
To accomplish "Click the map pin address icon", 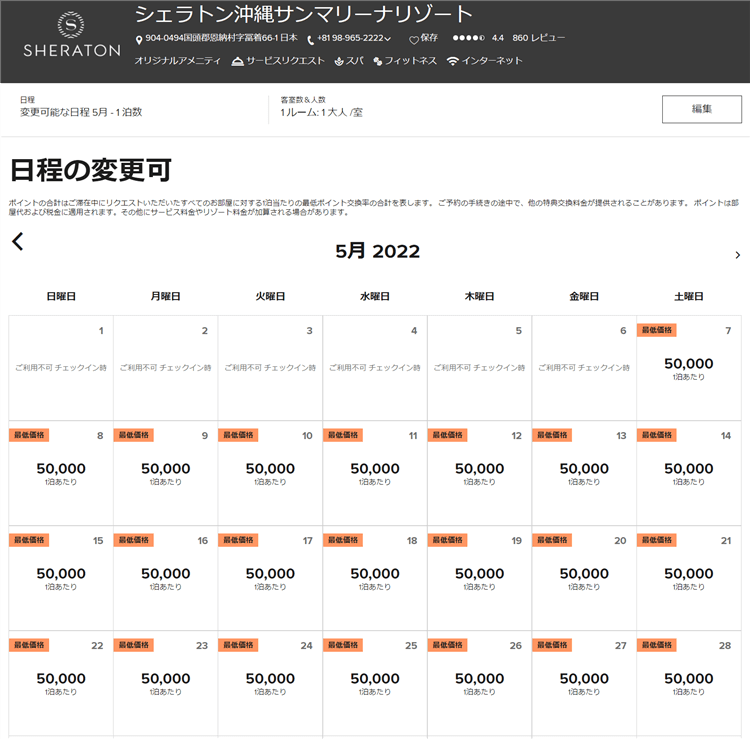I will 139,40.
